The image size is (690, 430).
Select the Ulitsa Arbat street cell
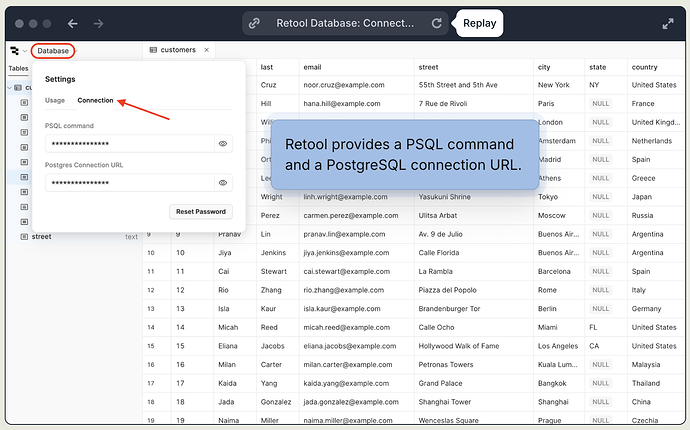click(473, 216)
